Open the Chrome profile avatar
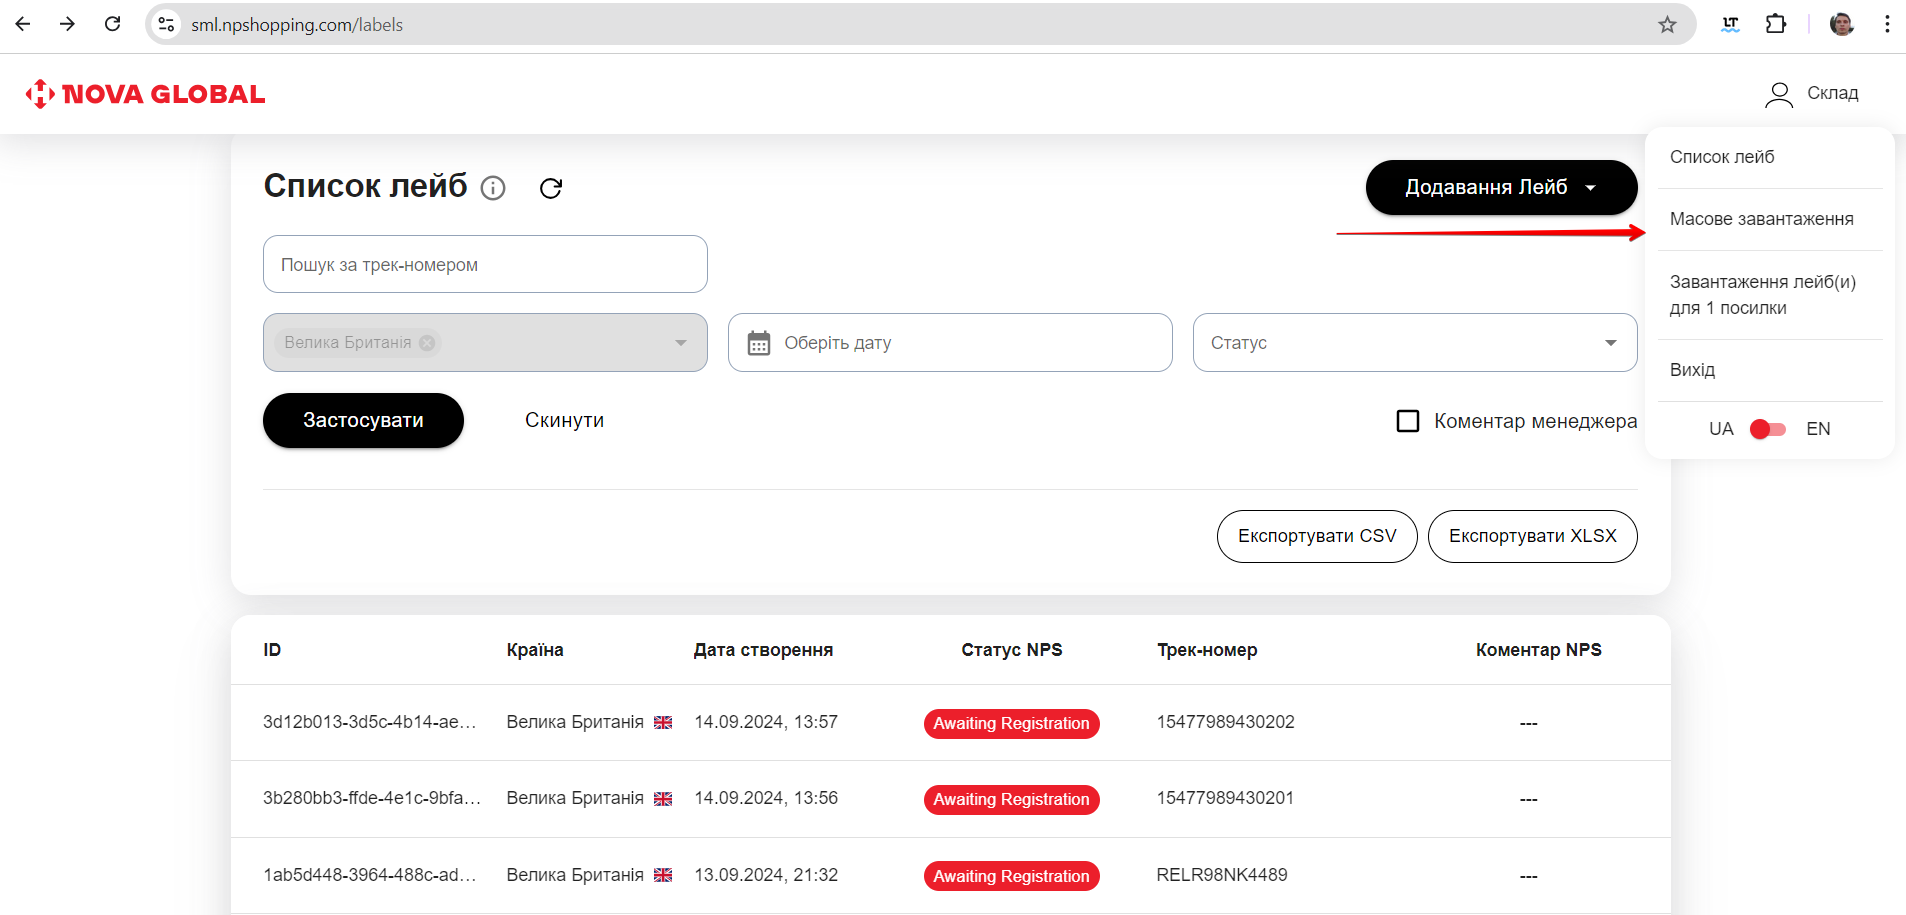 pyautogui.click(x=1842, y=24)
